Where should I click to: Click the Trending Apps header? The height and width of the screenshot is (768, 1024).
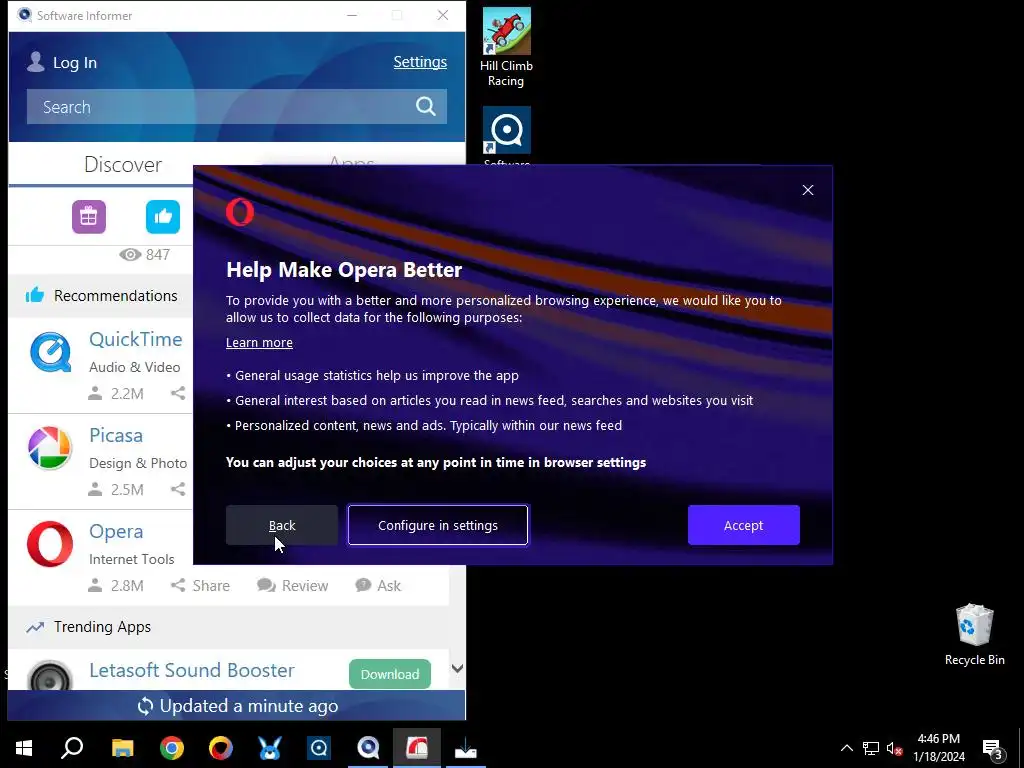(x=102, y=627)
